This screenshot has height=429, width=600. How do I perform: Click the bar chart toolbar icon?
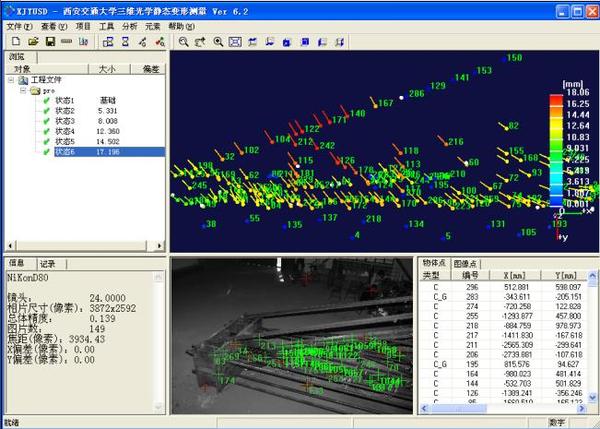pyautogui.click(x=83, y=41)
